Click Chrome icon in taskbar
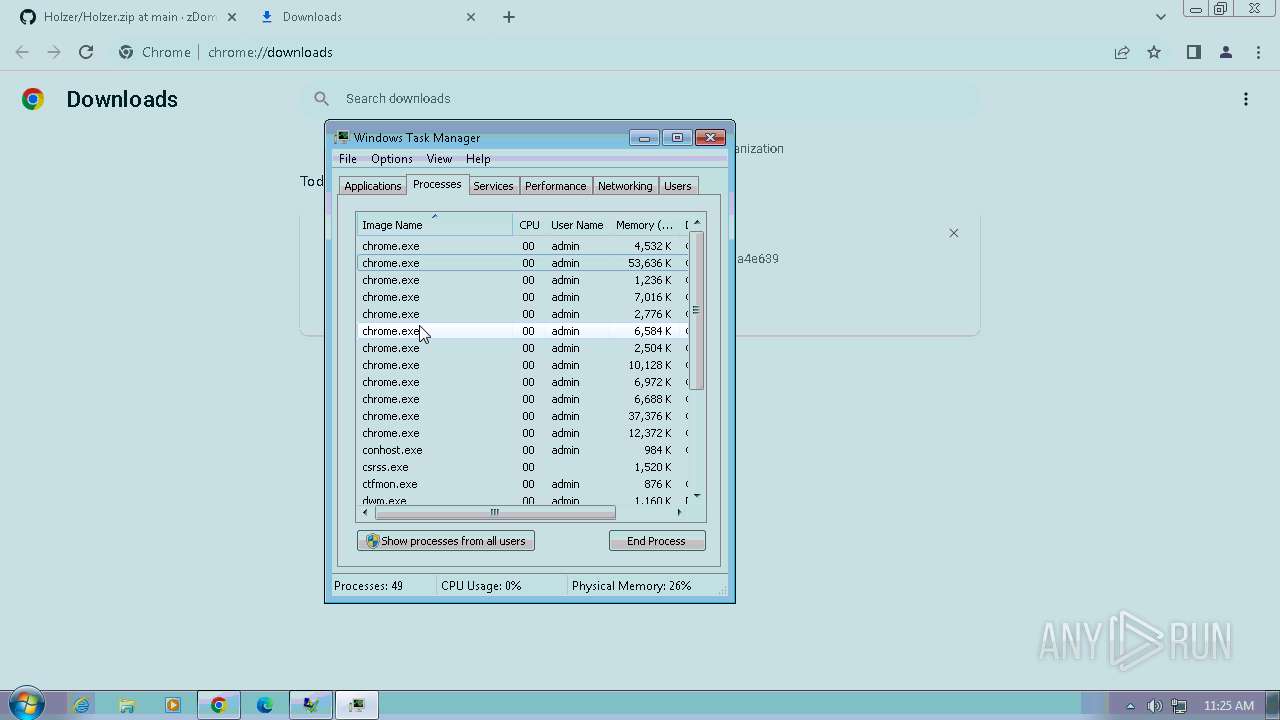 tap(219, 705)
